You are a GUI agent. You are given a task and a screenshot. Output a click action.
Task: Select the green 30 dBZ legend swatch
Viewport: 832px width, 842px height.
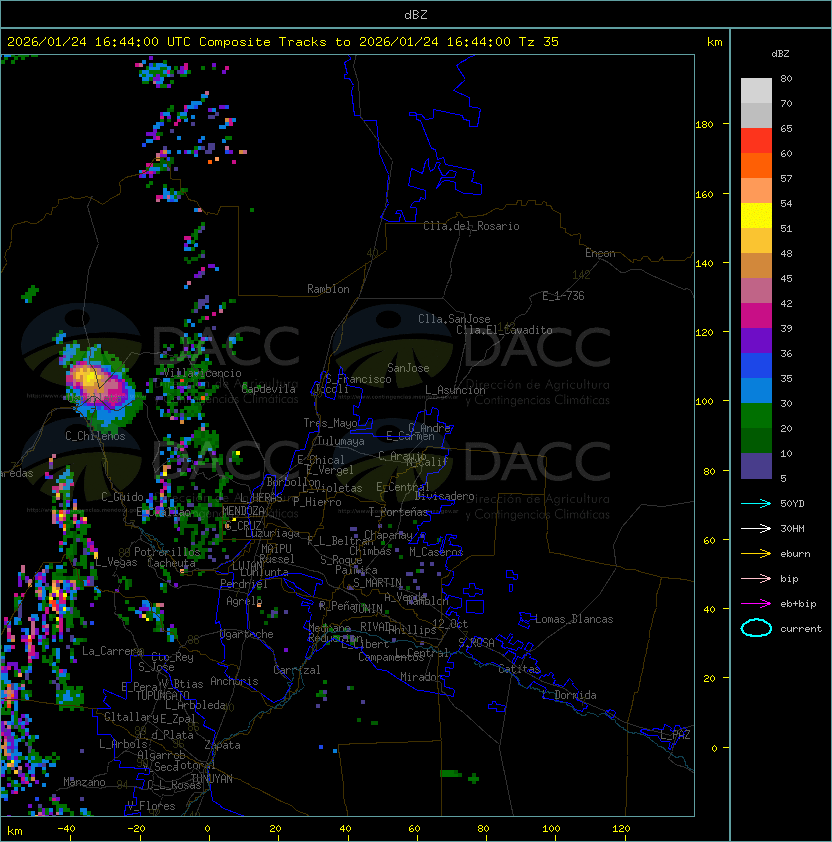(756, 416)
